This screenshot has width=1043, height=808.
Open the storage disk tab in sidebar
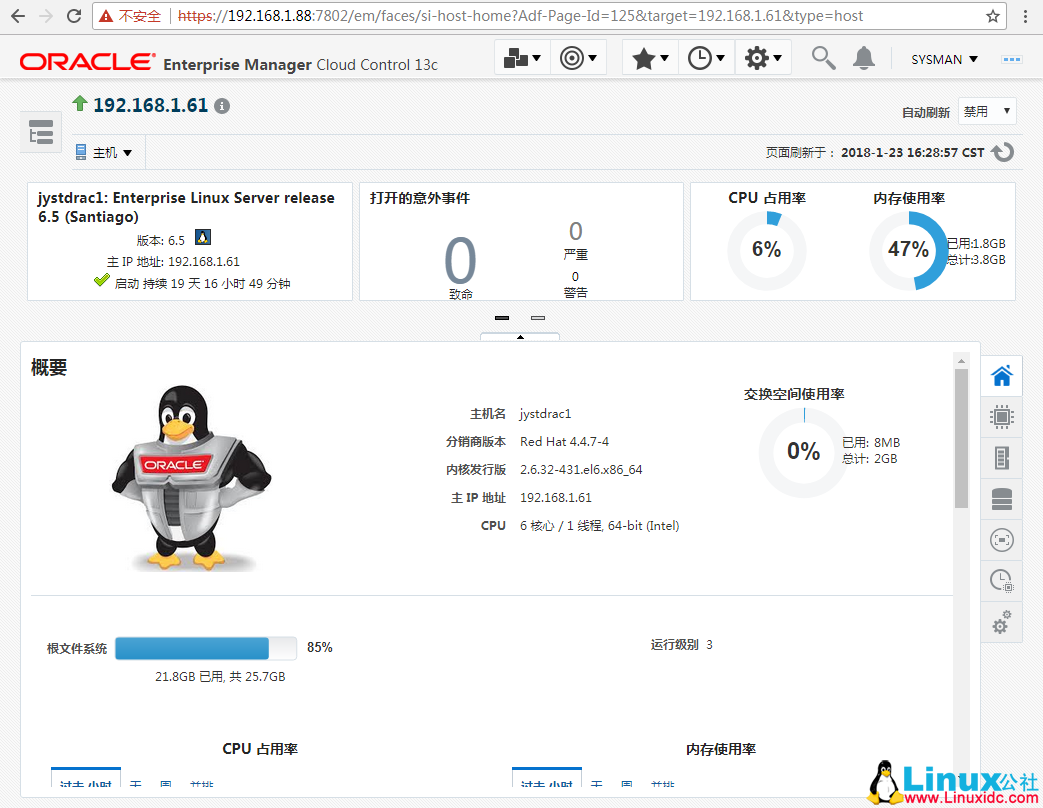[1001, 499]
